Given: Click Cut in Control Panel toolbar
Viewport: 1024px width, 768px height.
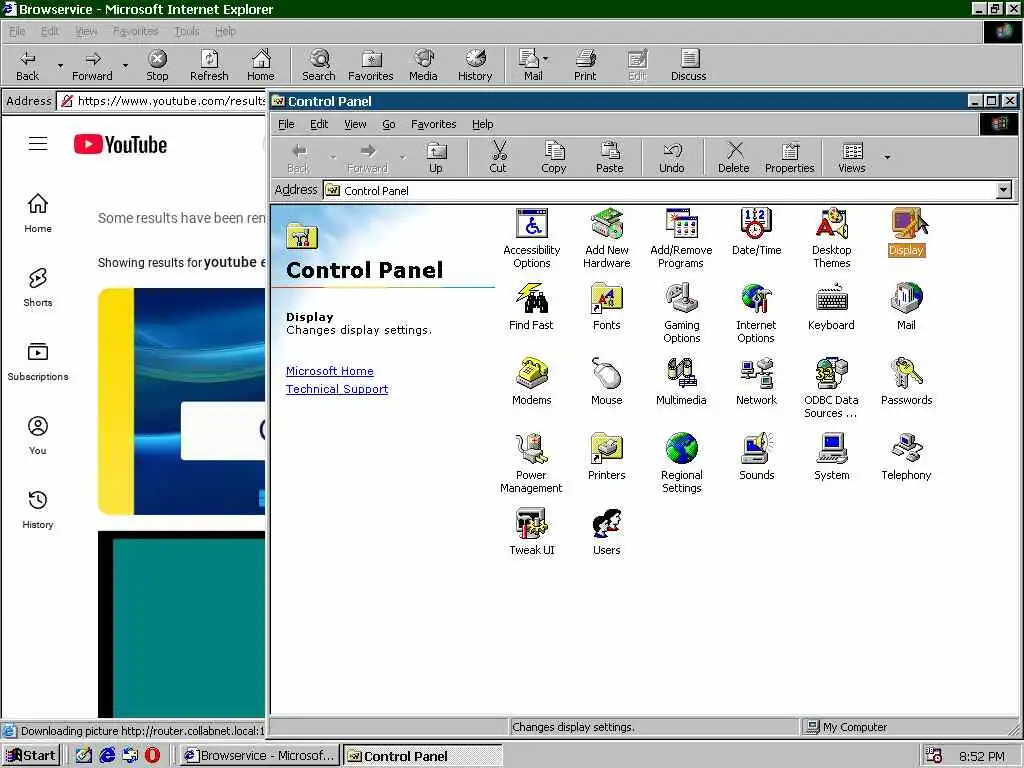Looking at the screenshot, I should coord(498,157).
